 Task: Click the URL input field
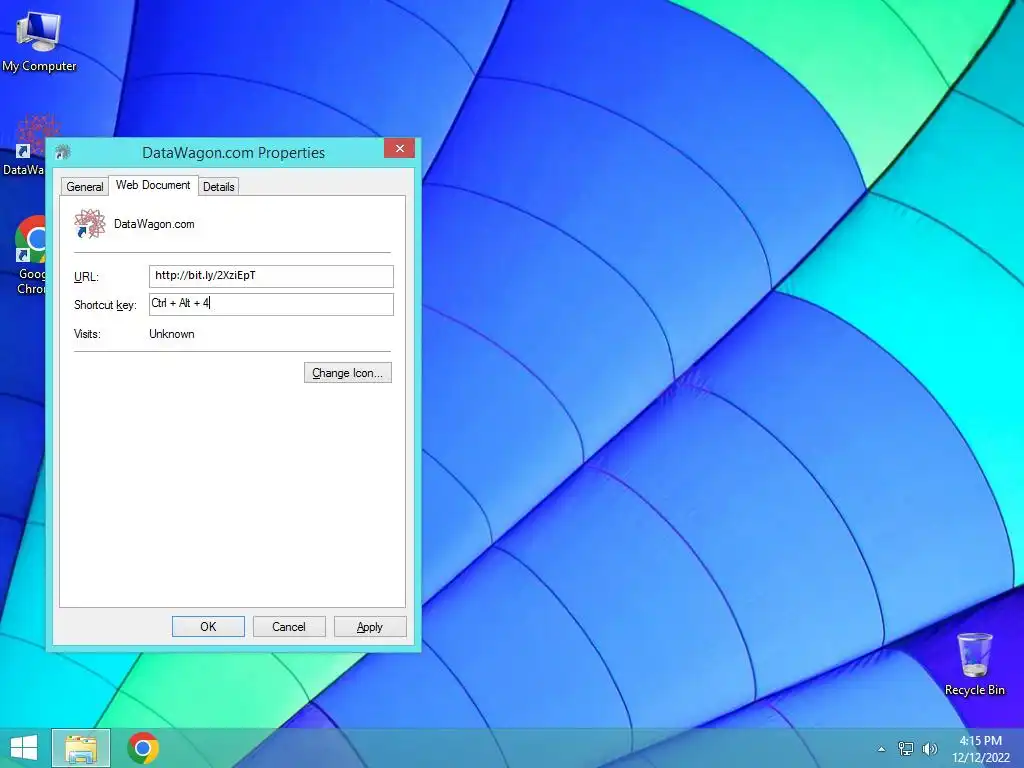point(271,276)
